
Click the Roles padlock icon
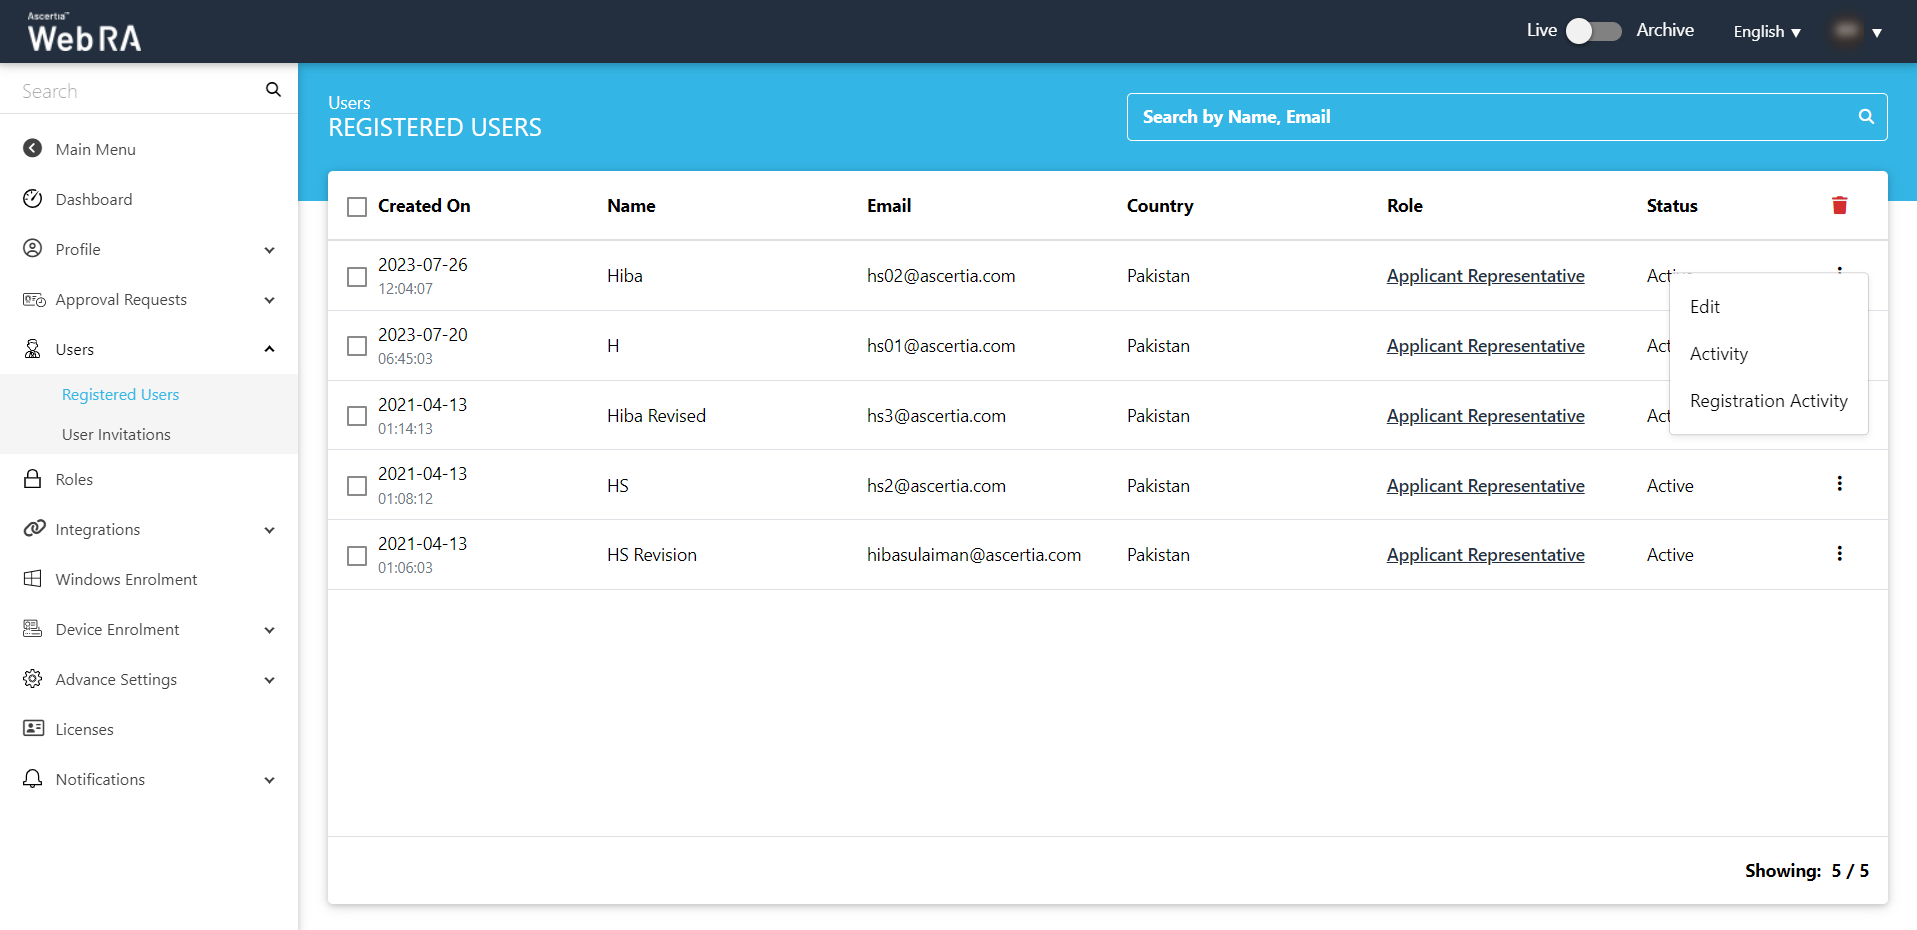33,479
